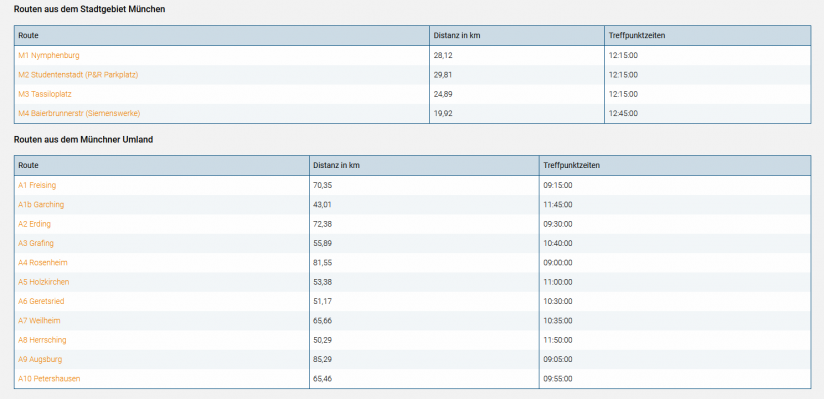The width and height of the screenshot is (824, 399).
Task: Select the meeting time 10:40:00
Action: (x=558, y=243)
